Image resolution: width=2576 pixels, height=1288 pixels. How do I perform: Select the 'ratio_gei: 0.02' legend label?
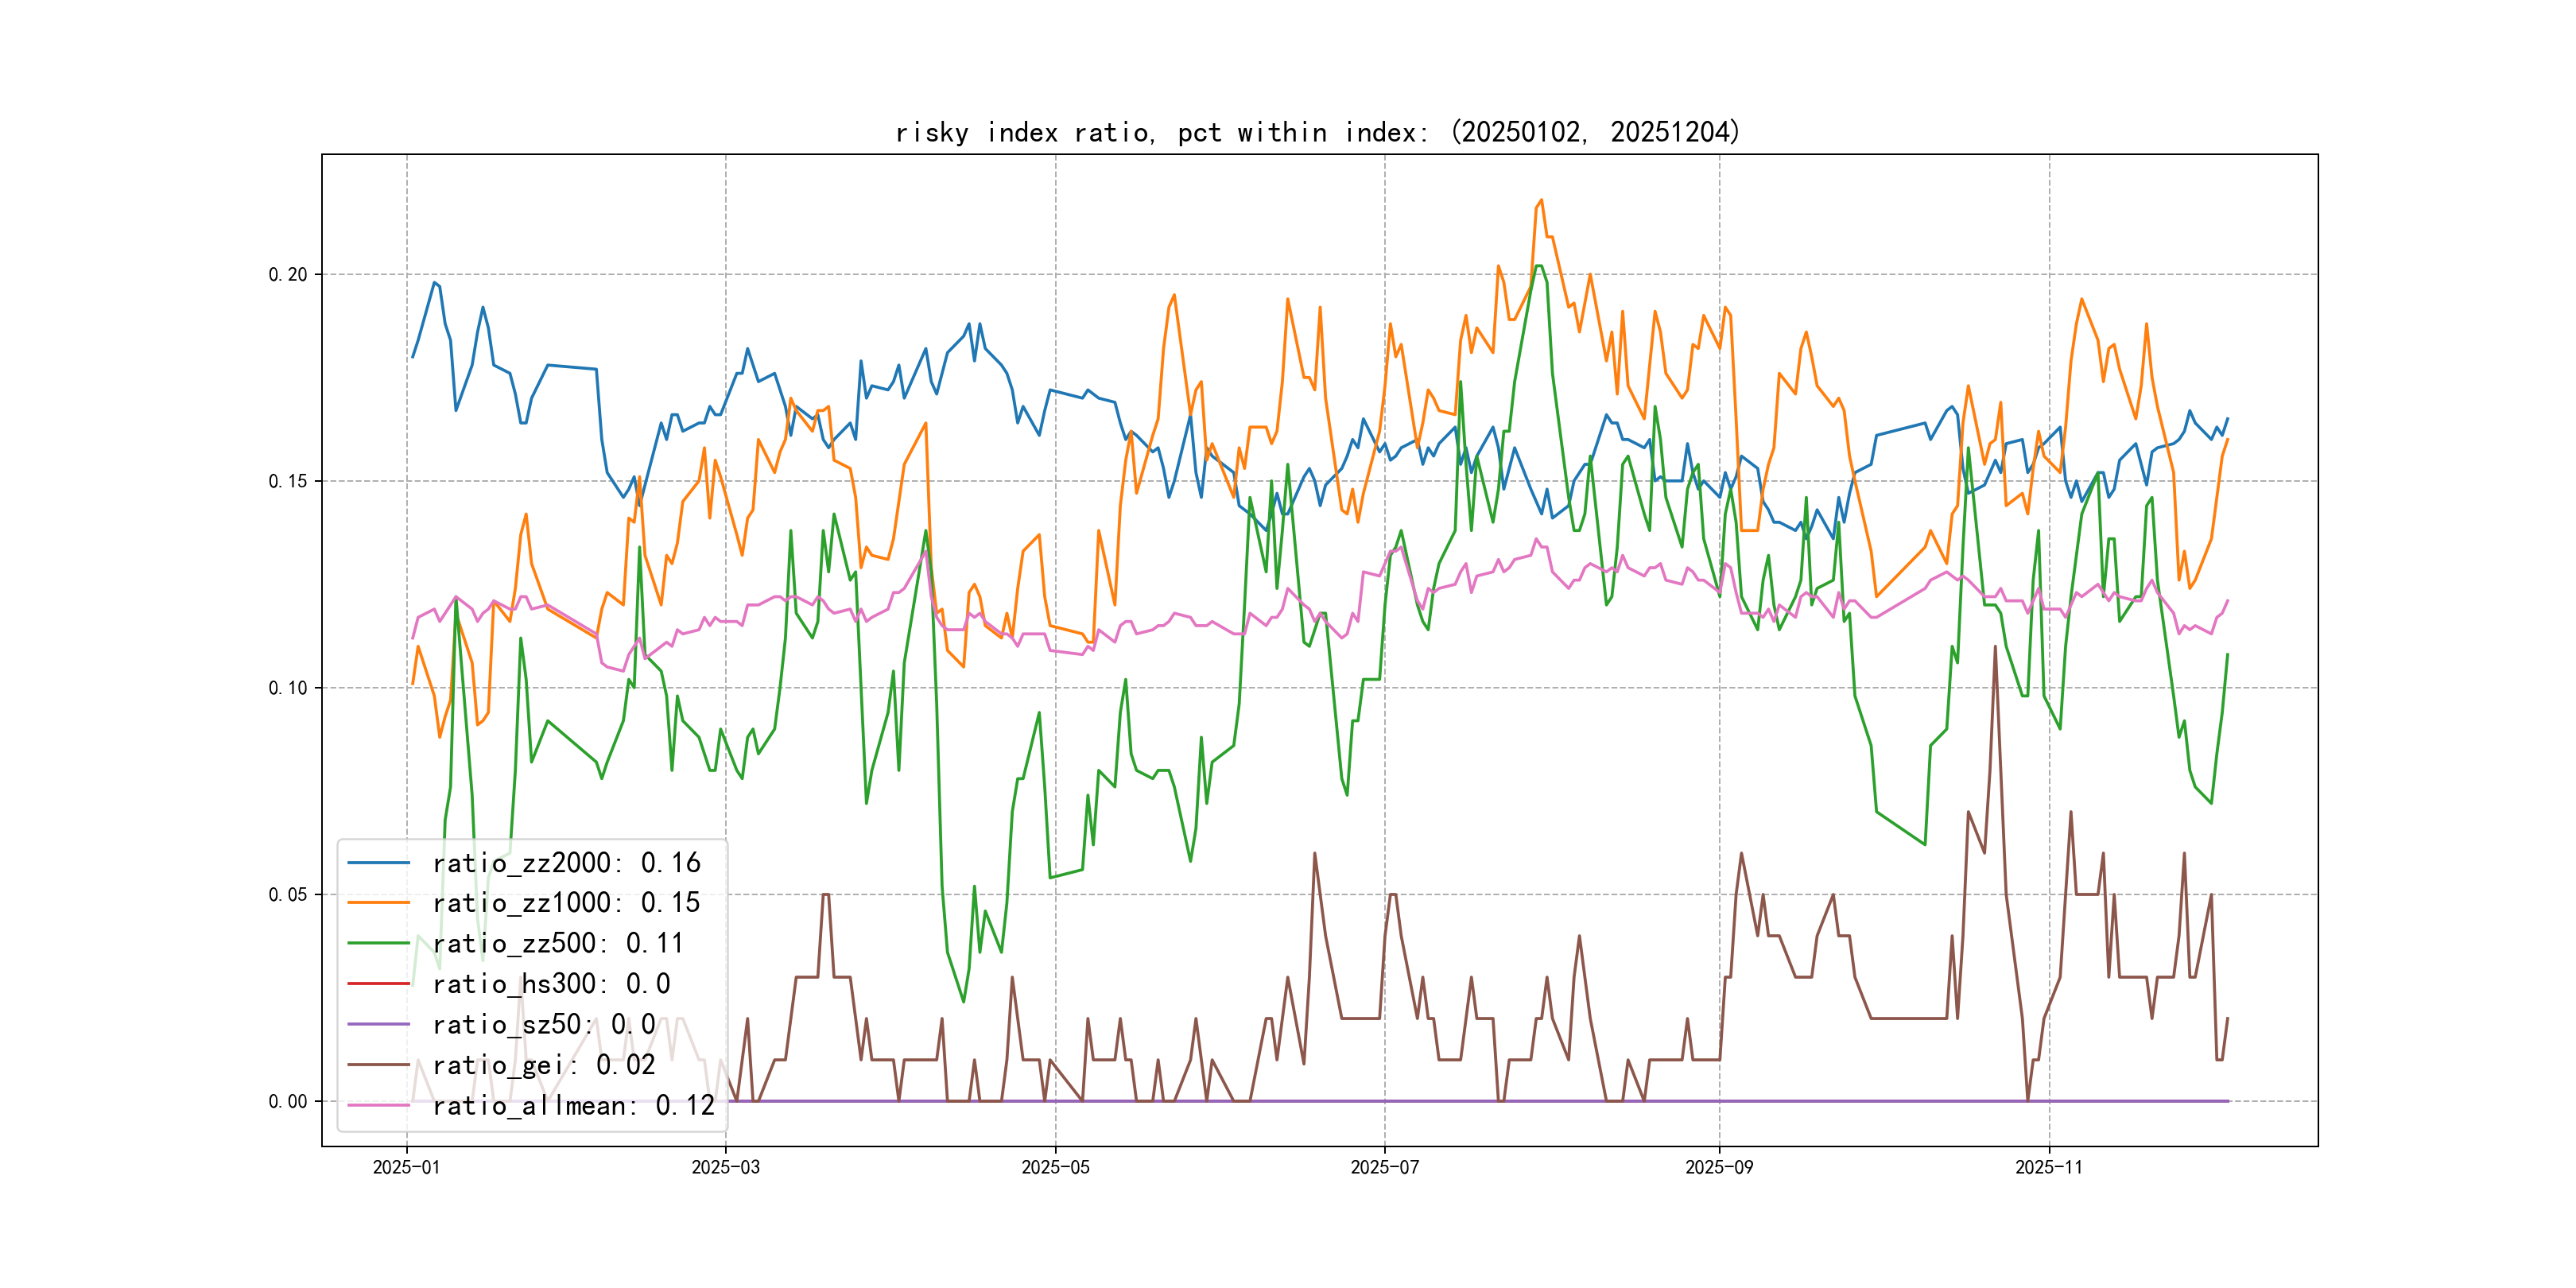[543, 1065]
